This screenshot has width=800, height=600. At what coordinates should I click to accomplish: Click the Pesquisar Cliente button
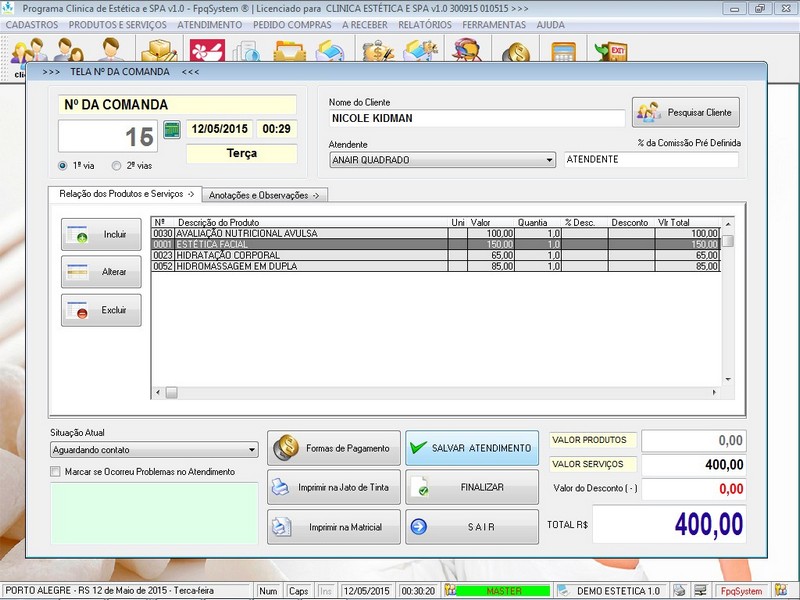point(685,112)
